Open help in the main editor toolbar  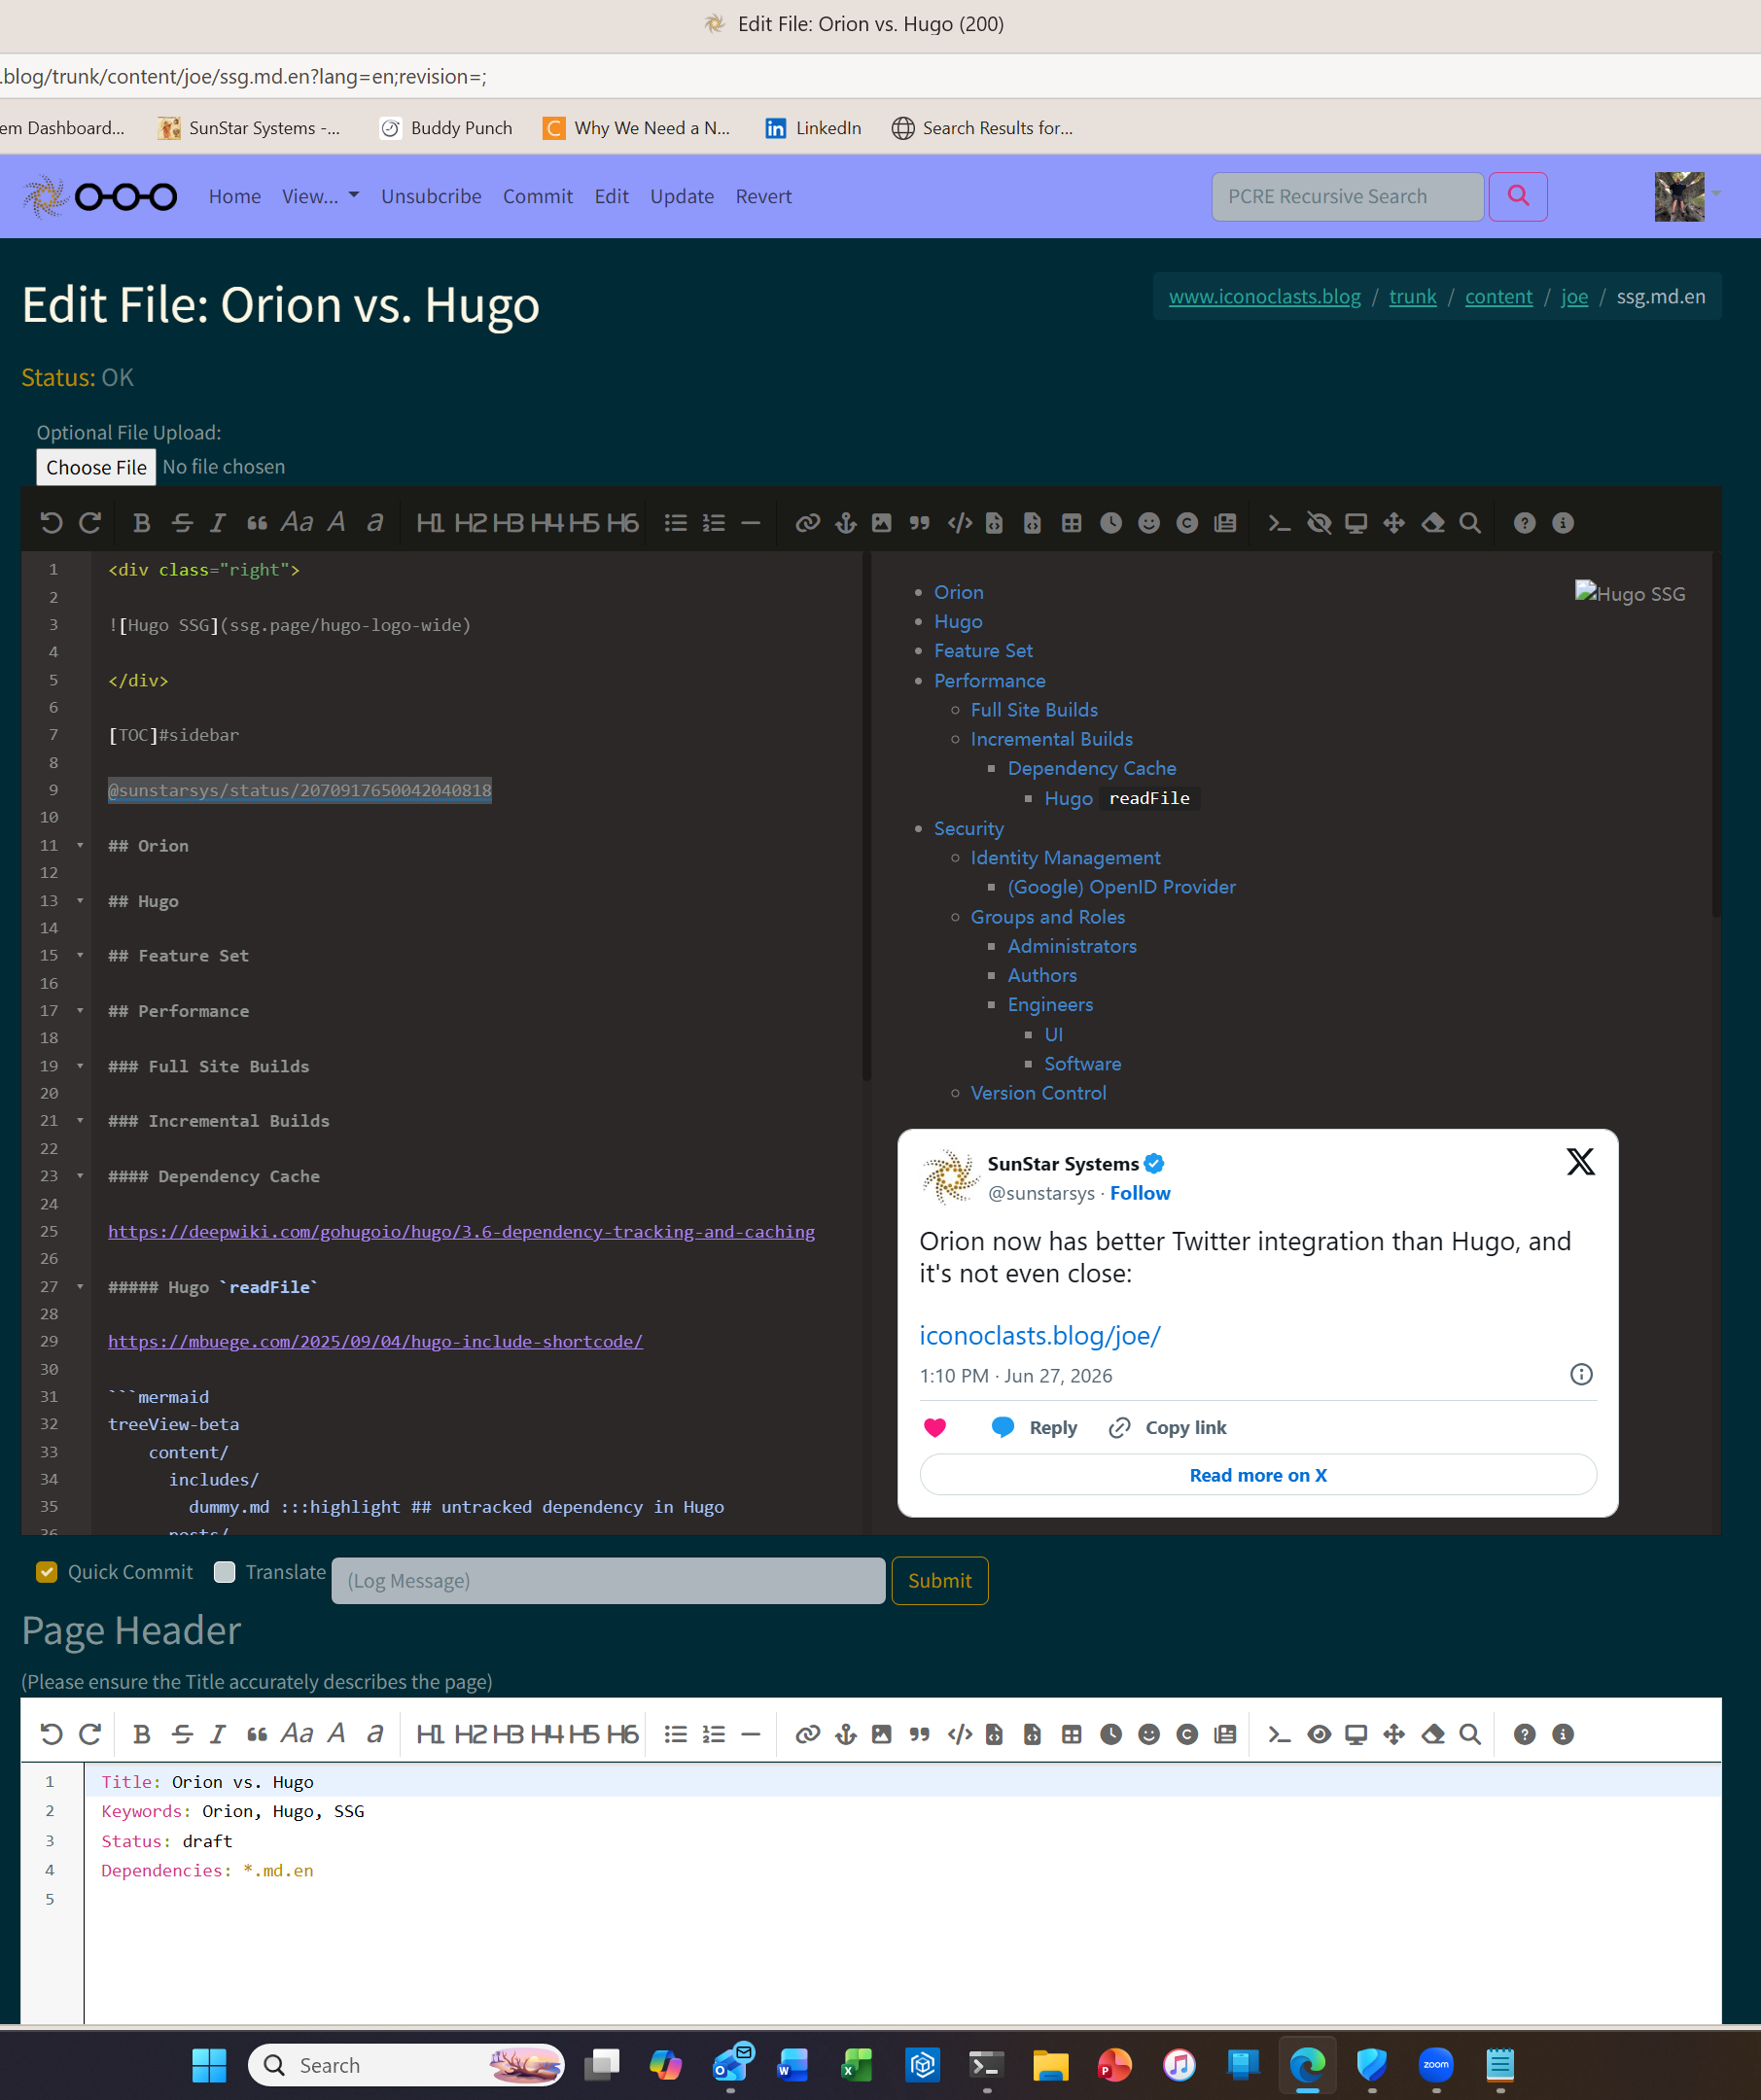click(x=1524, y=523)
